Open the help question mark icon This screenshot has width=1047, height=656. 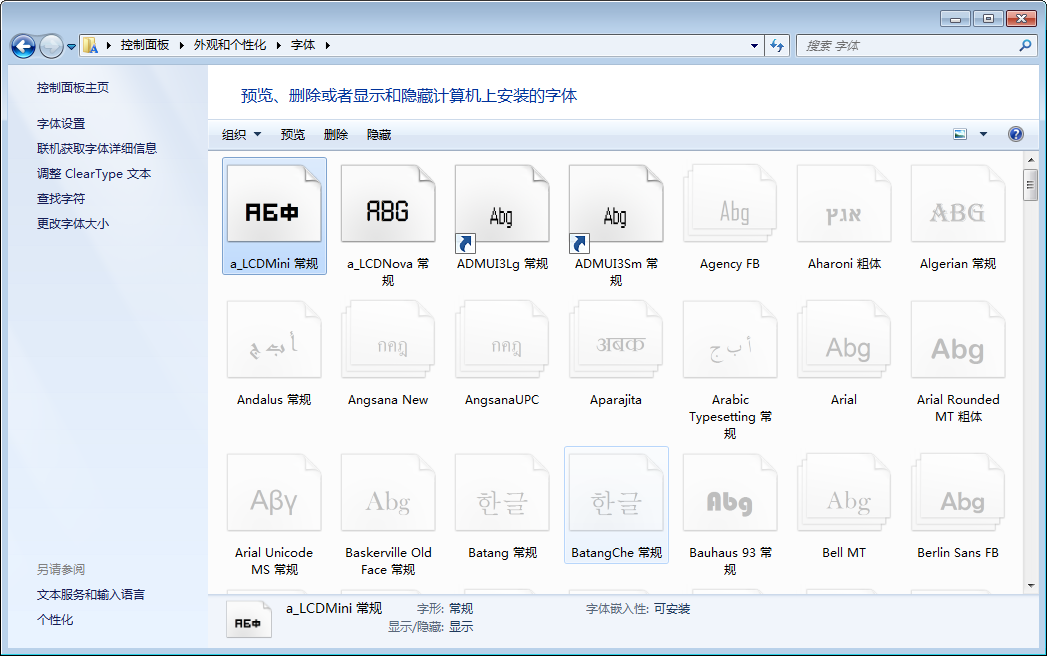click(1016, 134)
